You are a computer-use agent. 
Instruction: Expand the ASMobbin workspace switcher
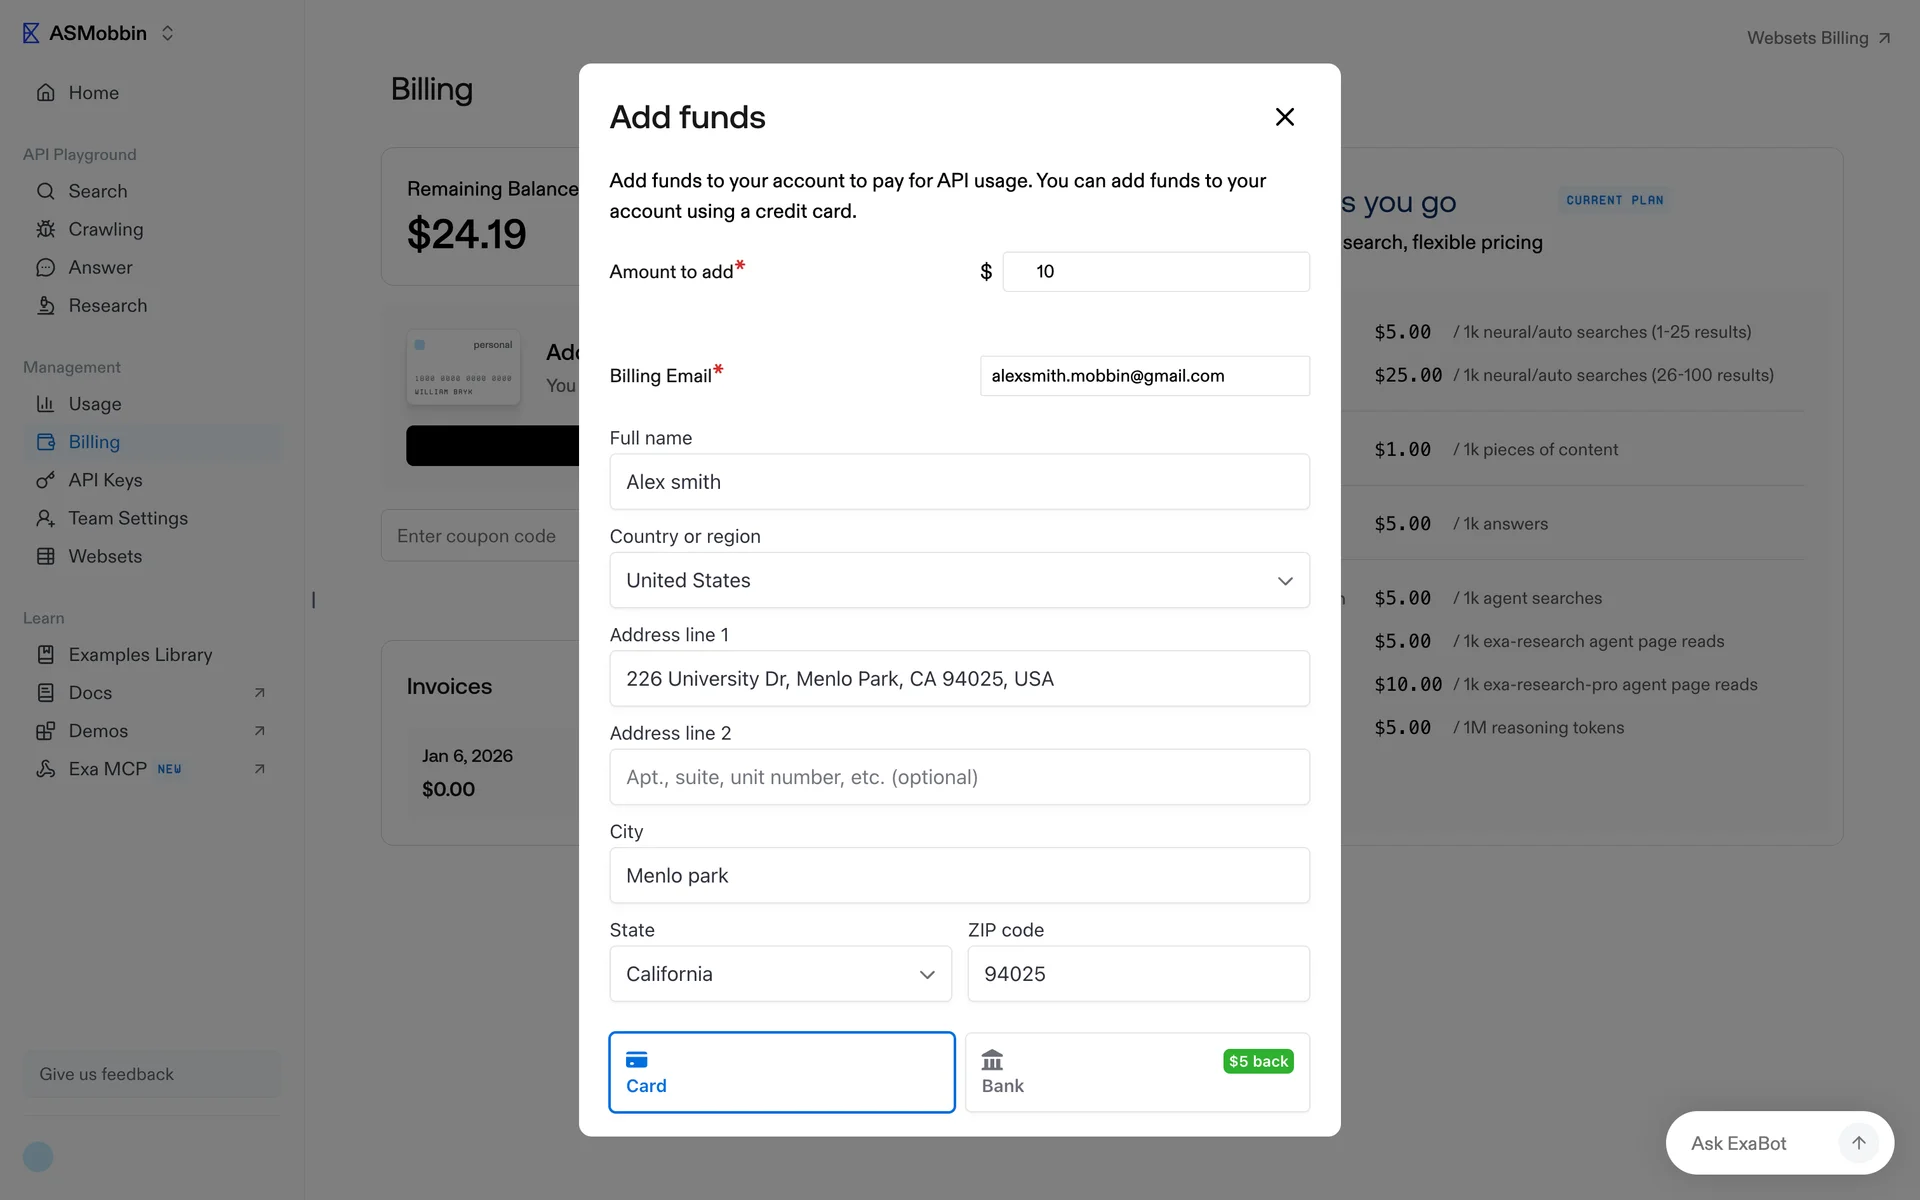[x=167, y=33]
